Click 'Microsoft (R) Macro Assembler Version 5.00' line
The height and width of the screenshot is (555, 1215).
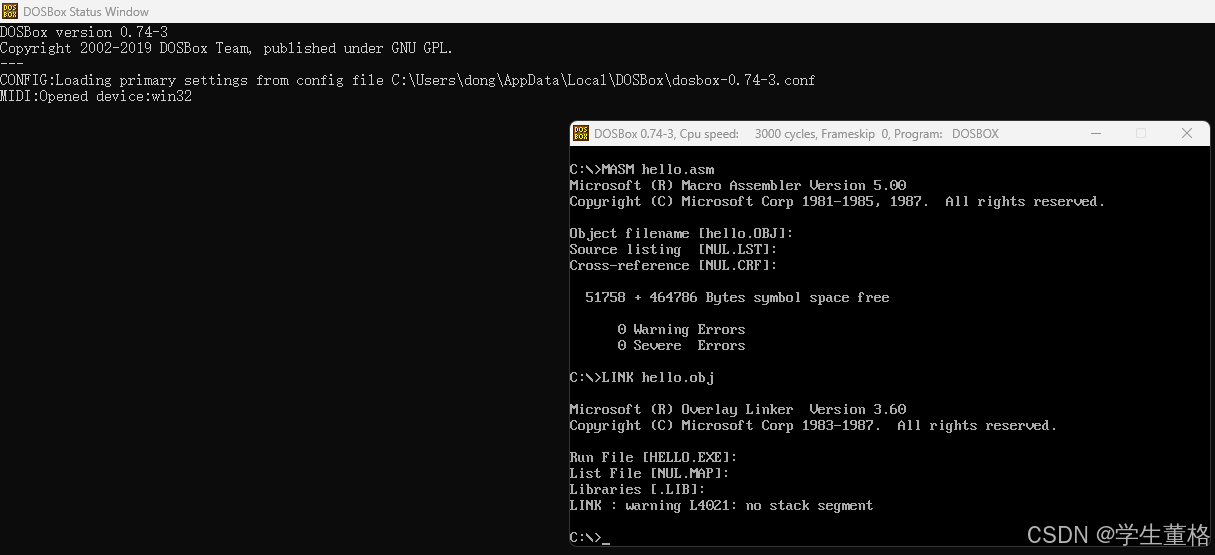pyautogui.click(x=738, y=186)
